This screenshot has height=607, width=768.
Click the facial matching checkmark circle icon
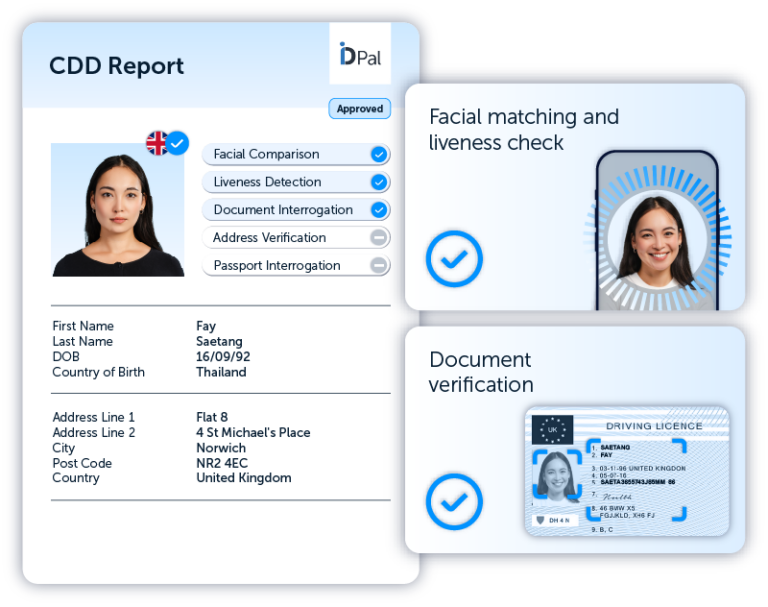454,259
